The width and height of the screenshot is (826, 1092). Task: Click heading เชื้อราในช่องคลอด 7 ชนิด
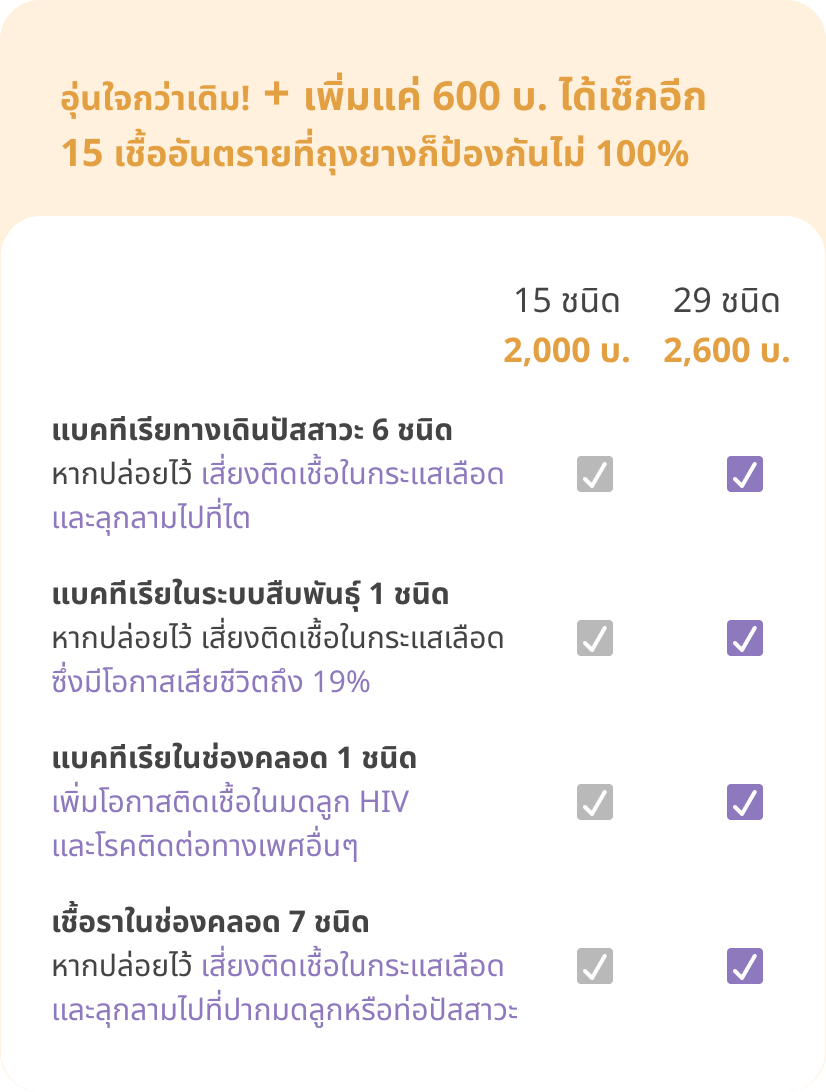[210, 921]
